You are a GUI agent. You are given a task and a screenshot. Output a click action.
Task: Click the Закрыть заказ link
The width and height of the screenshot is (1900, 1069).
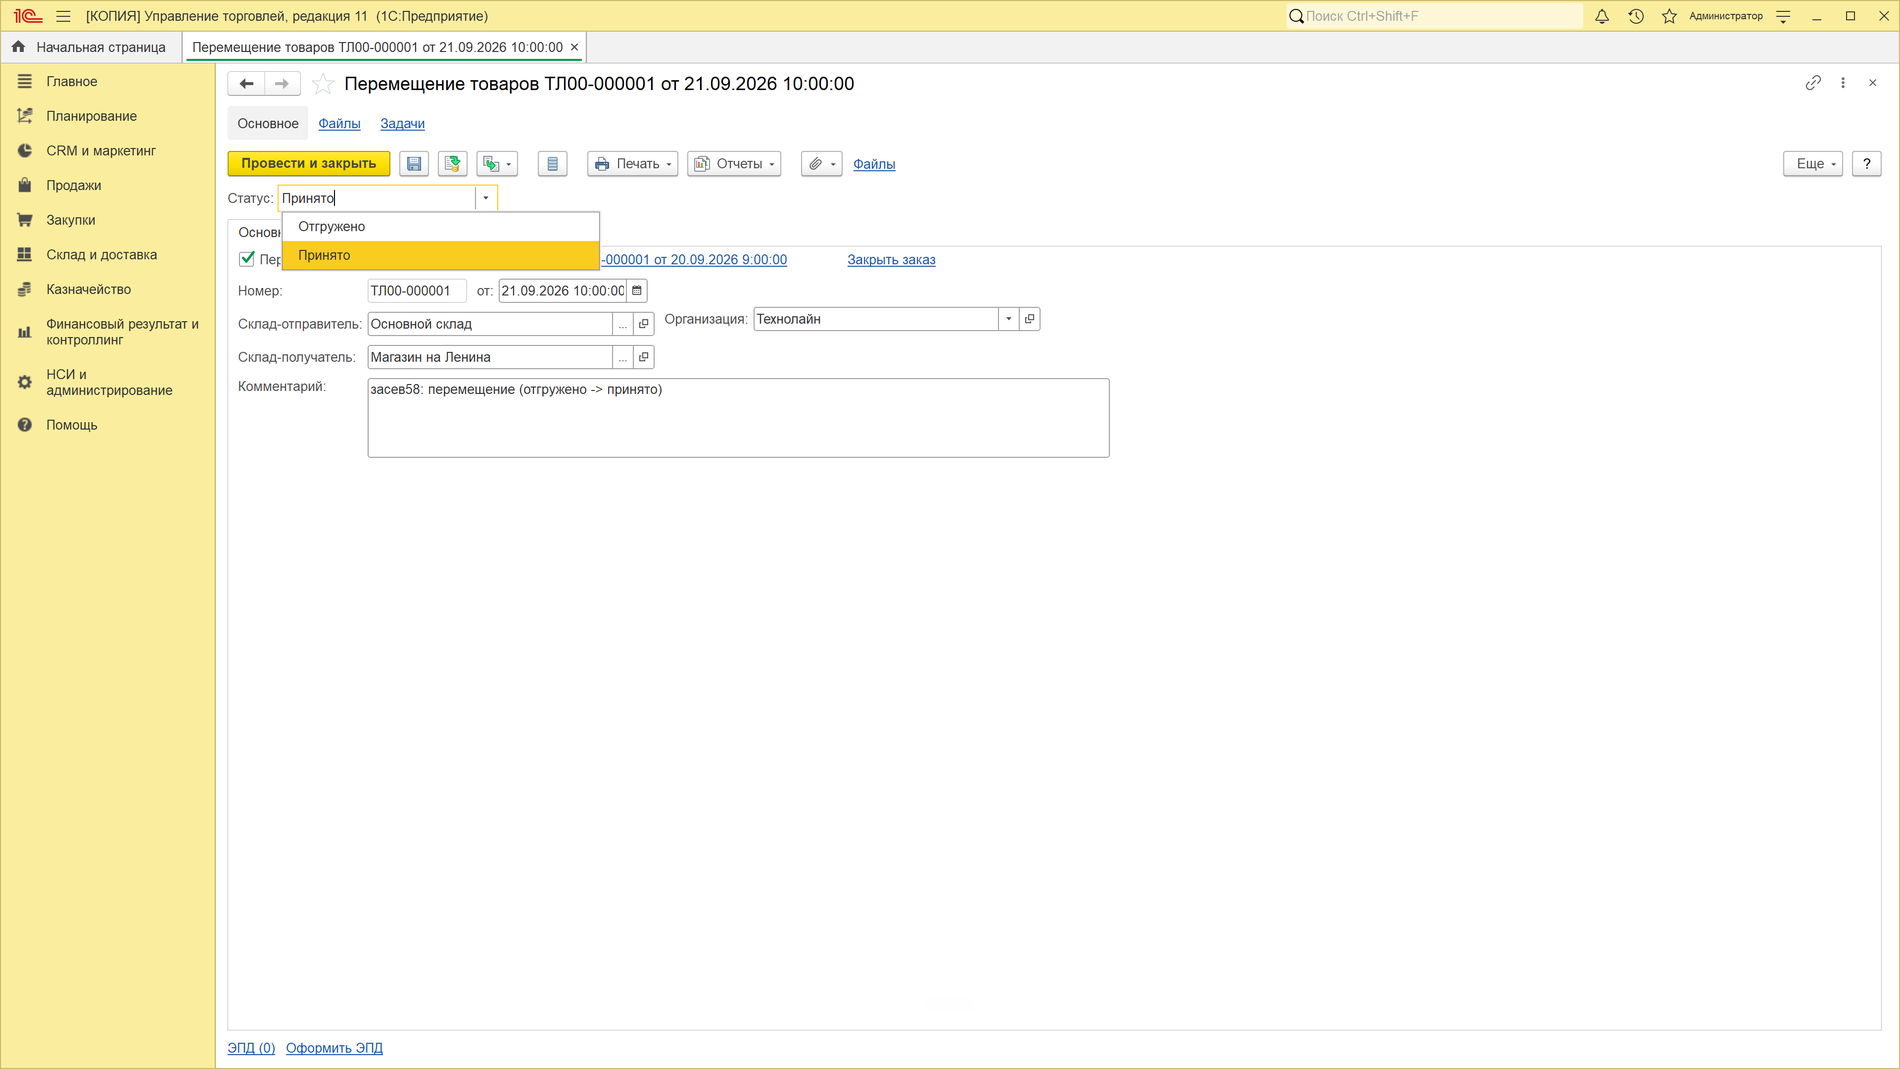(x=892, y=260)
